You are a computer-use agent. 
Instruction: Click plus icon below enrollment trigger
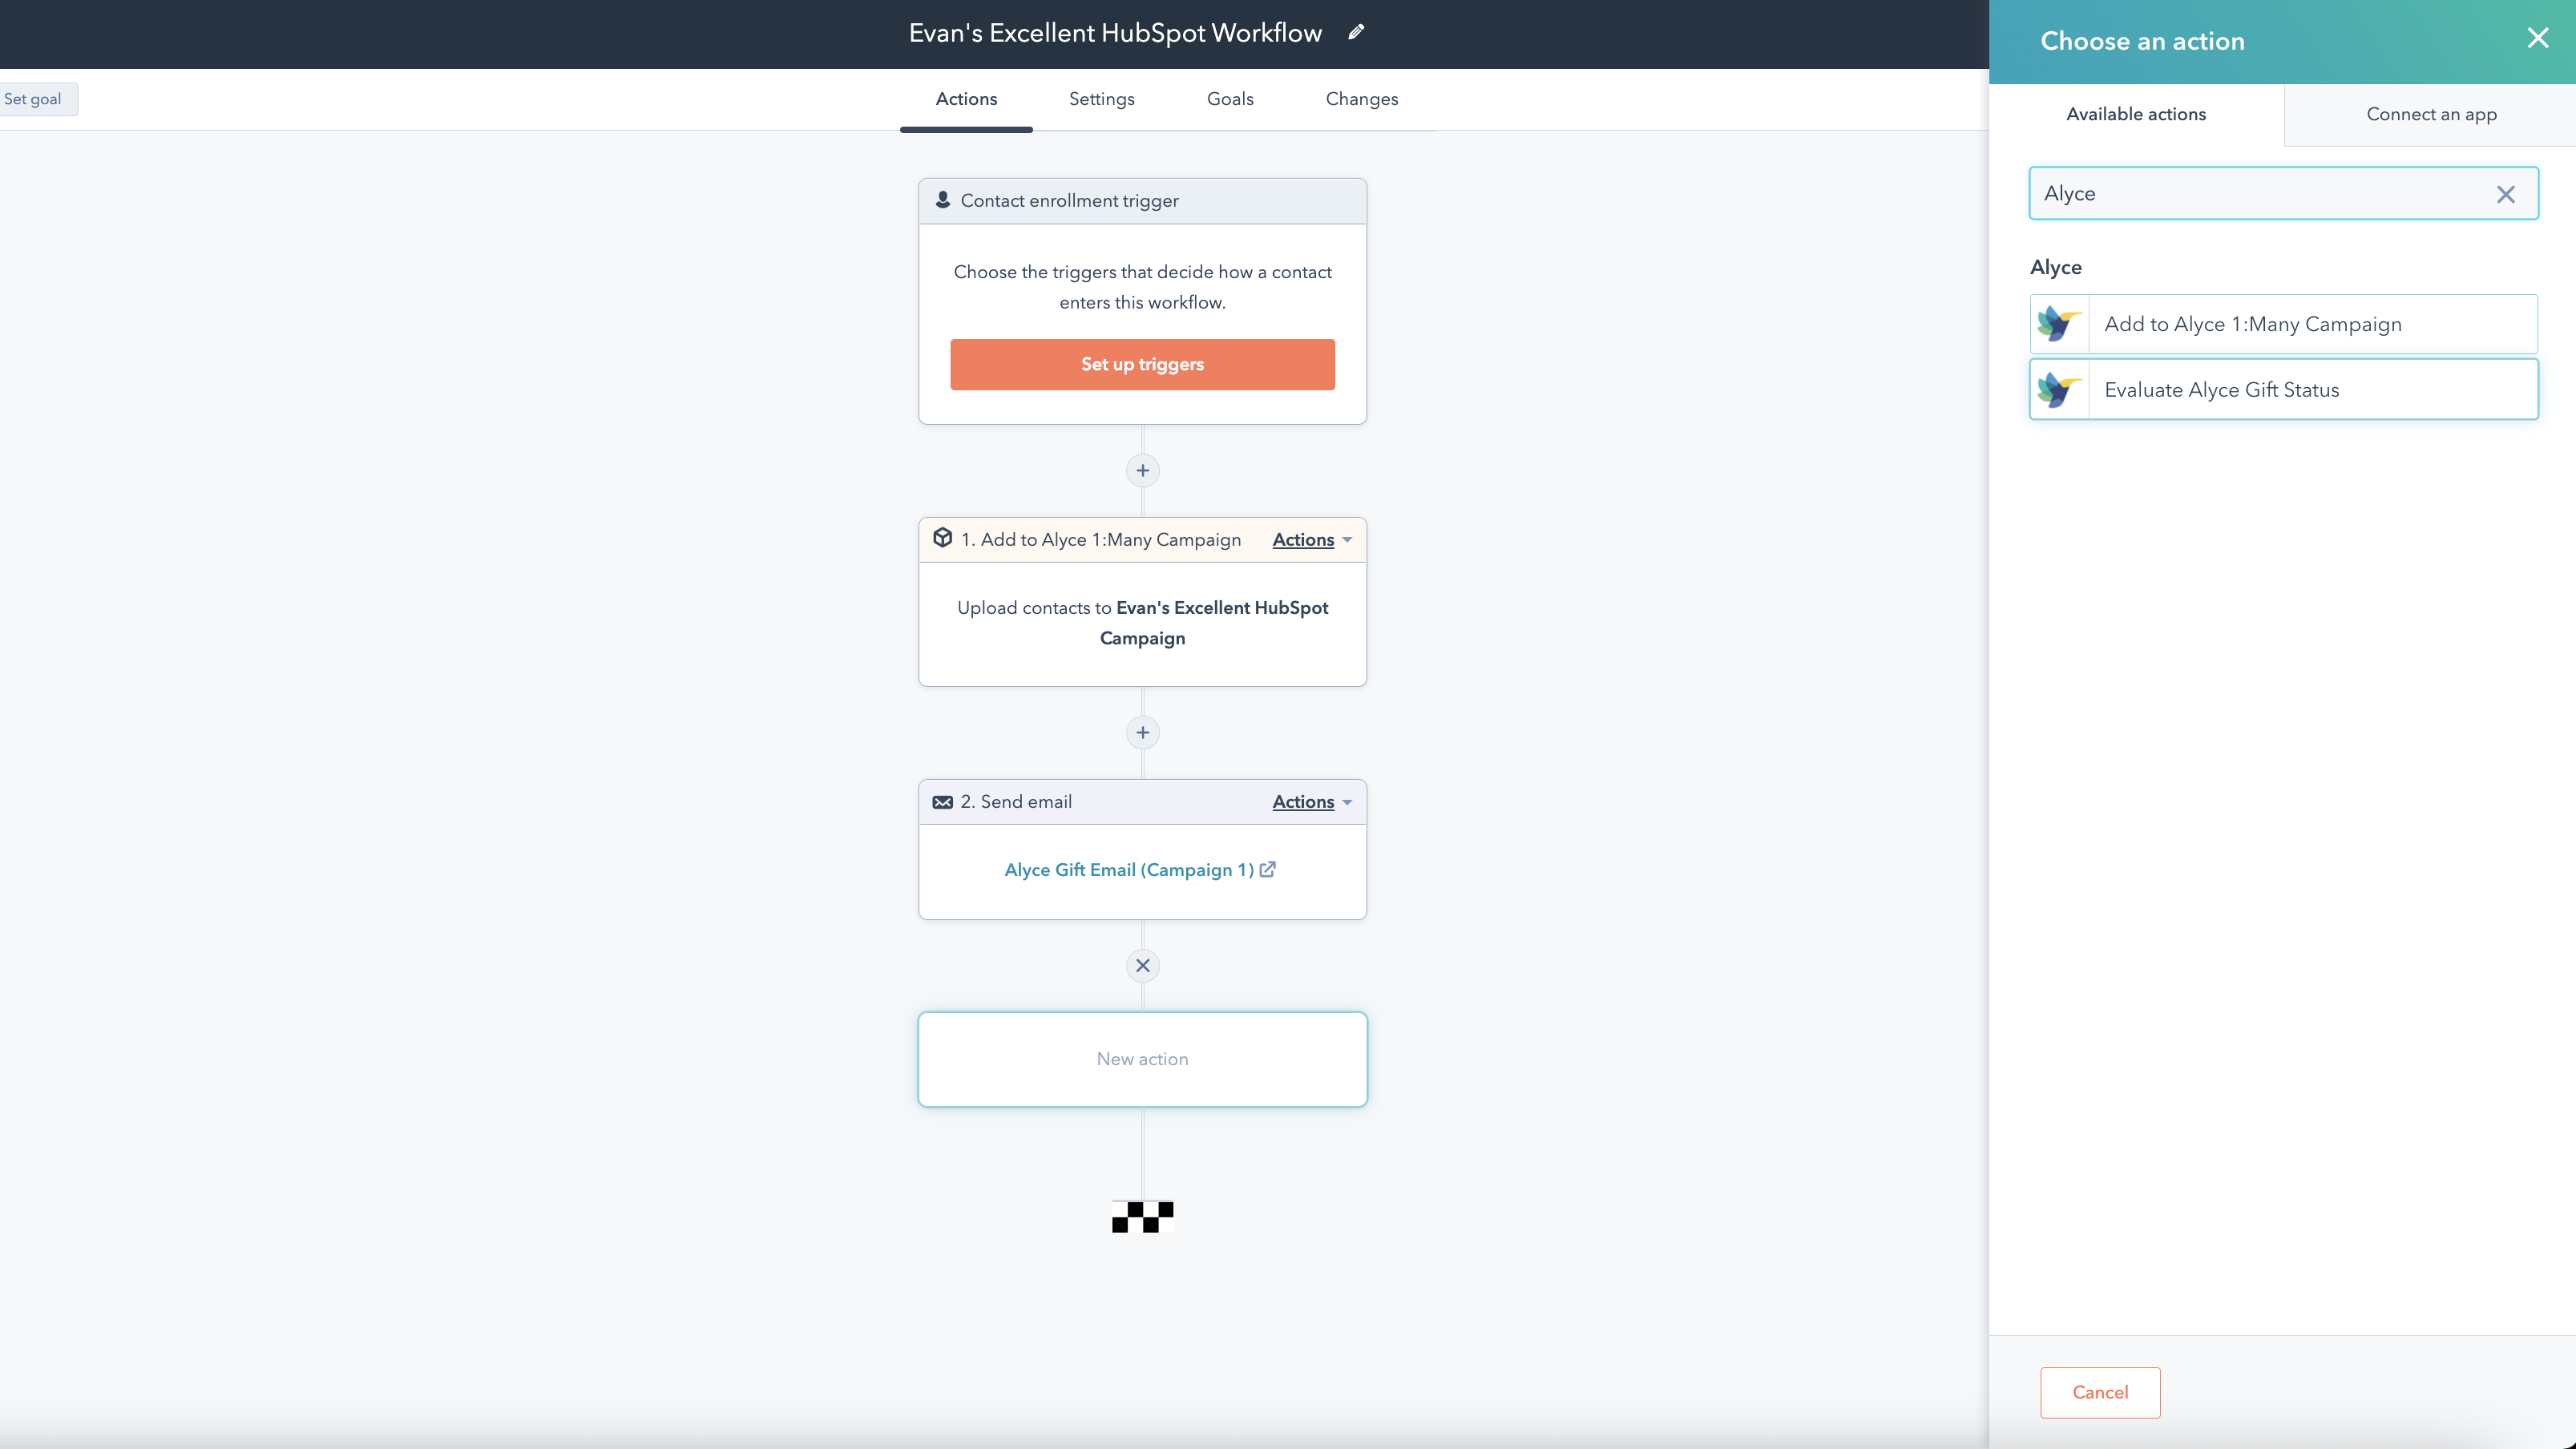(1142, 471)
